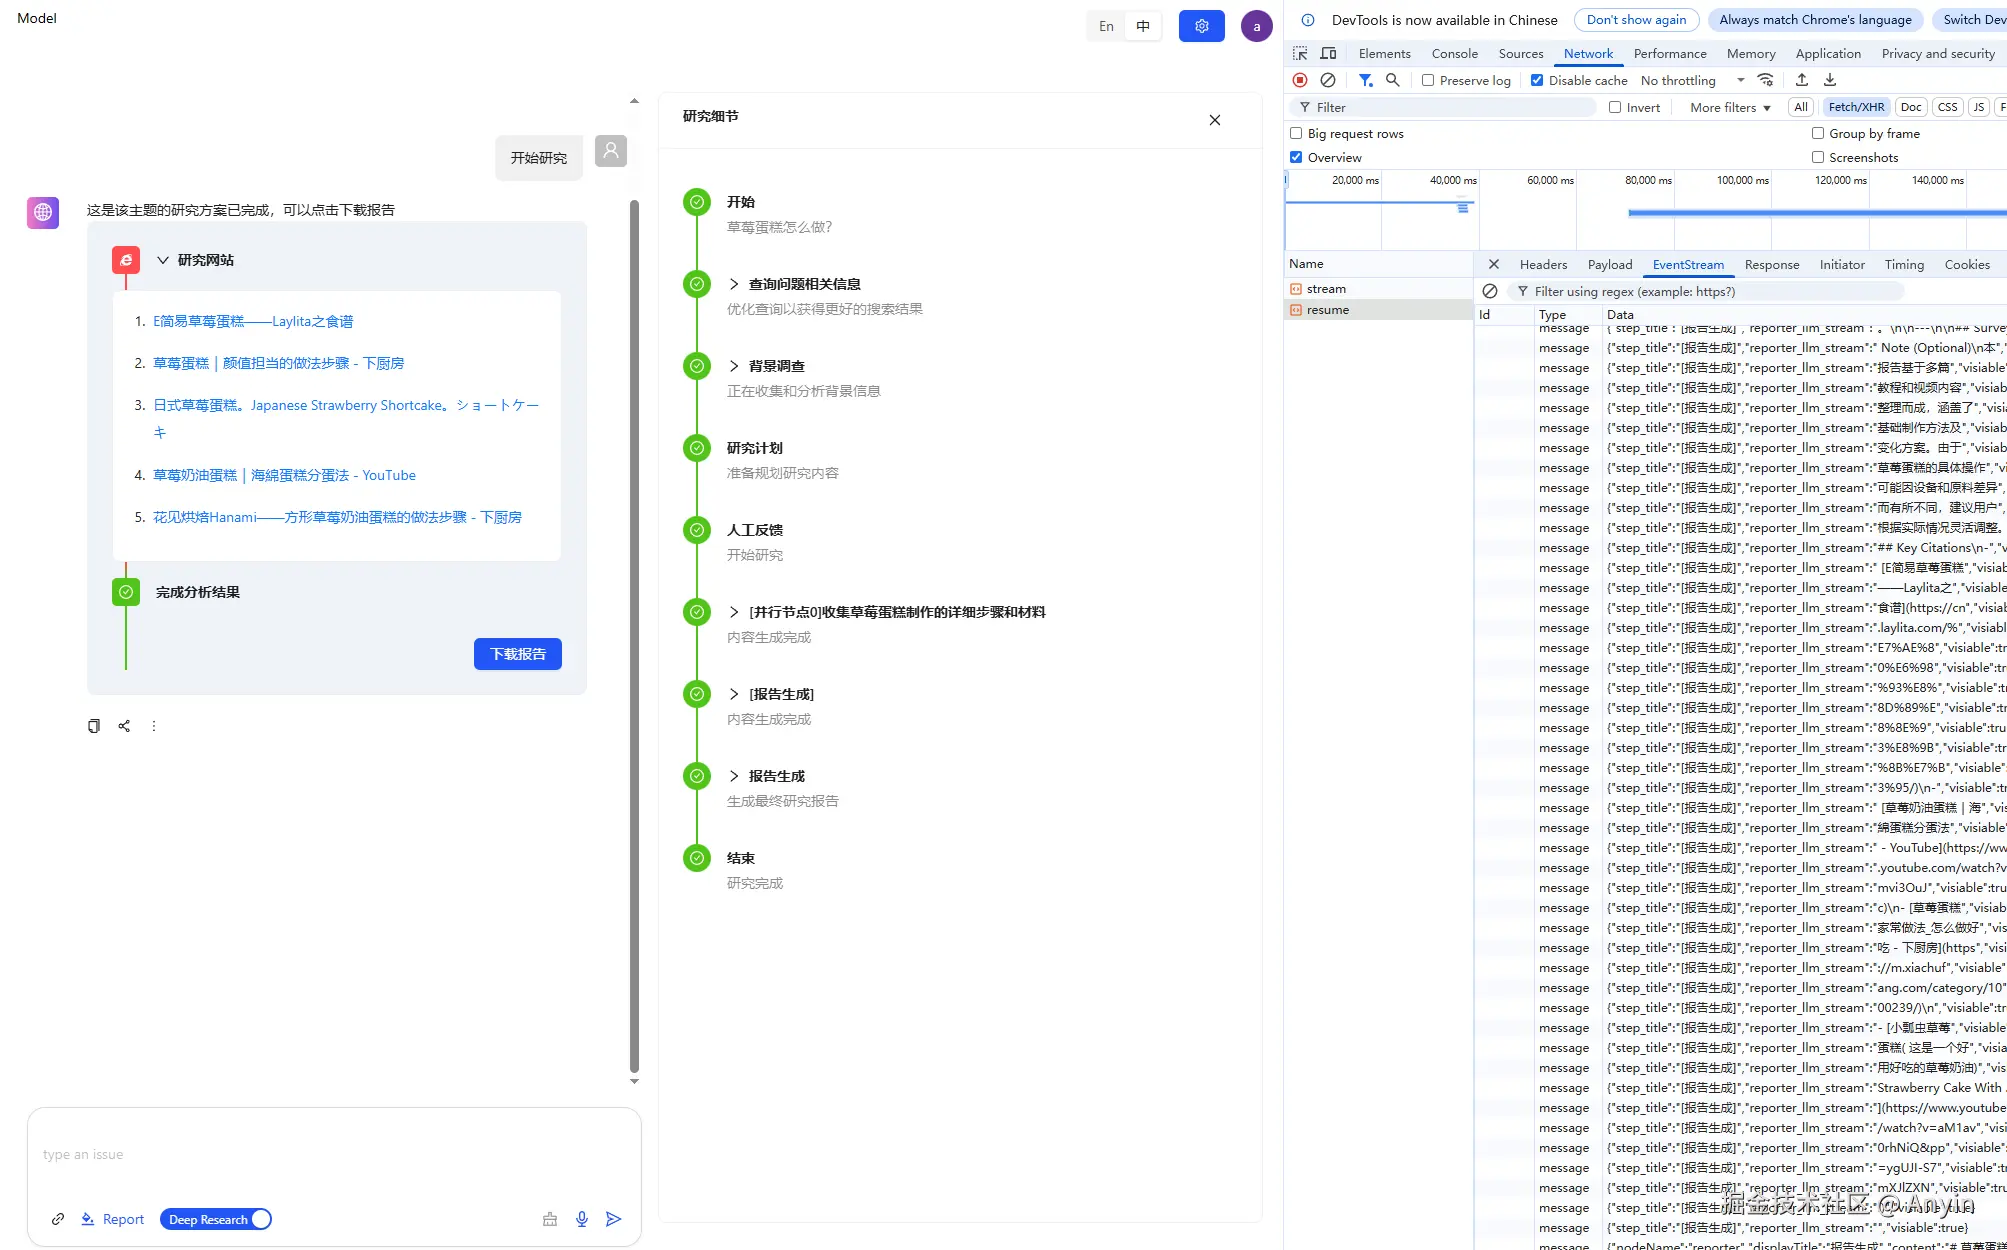Click the 下载报告 button

pyautogui.click(x=517, y=654)
